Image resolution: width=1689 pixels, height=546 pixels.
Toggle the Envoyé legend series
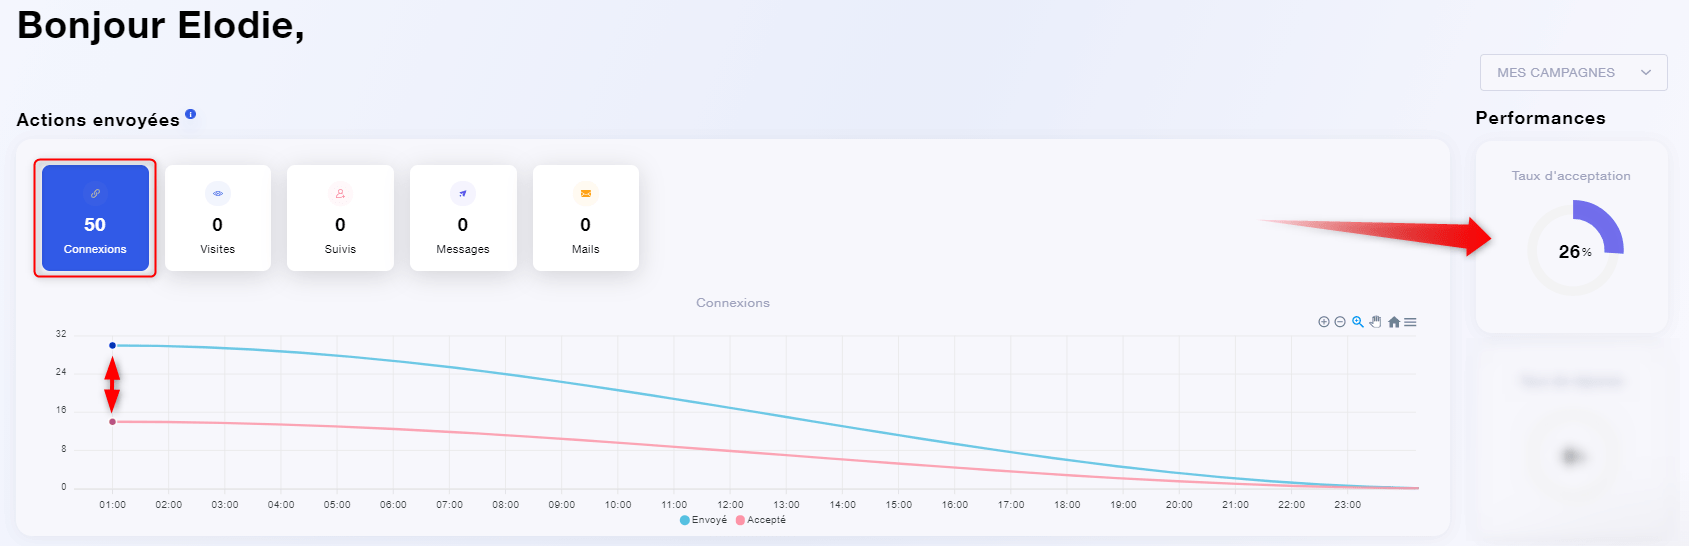pos(704,520)
